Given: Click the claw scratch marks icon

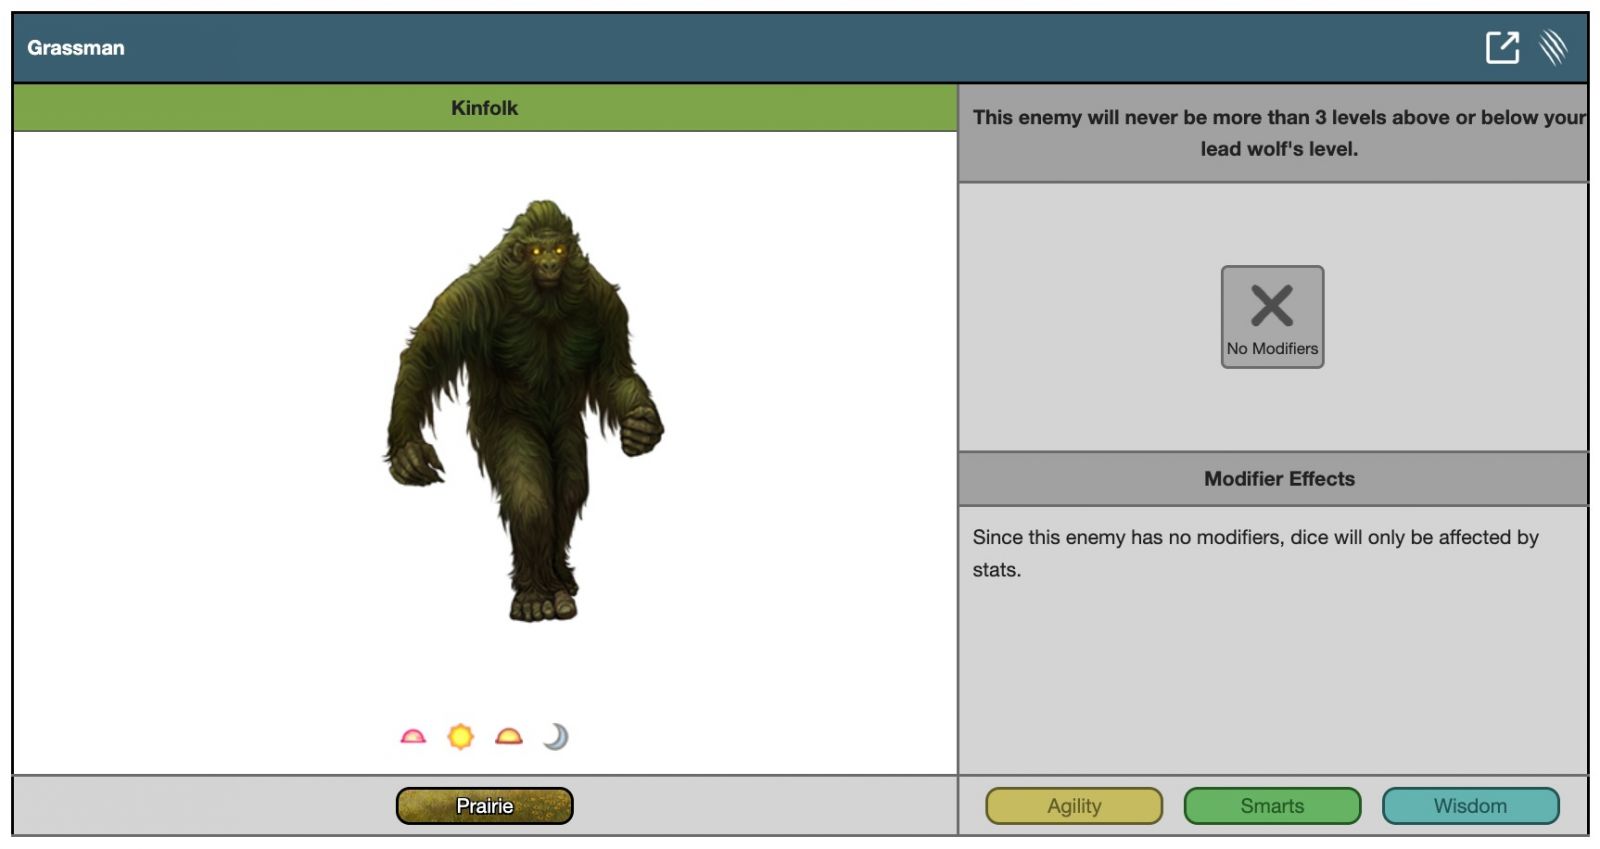Looking at the screenshot, I should tap(1552, 47).
